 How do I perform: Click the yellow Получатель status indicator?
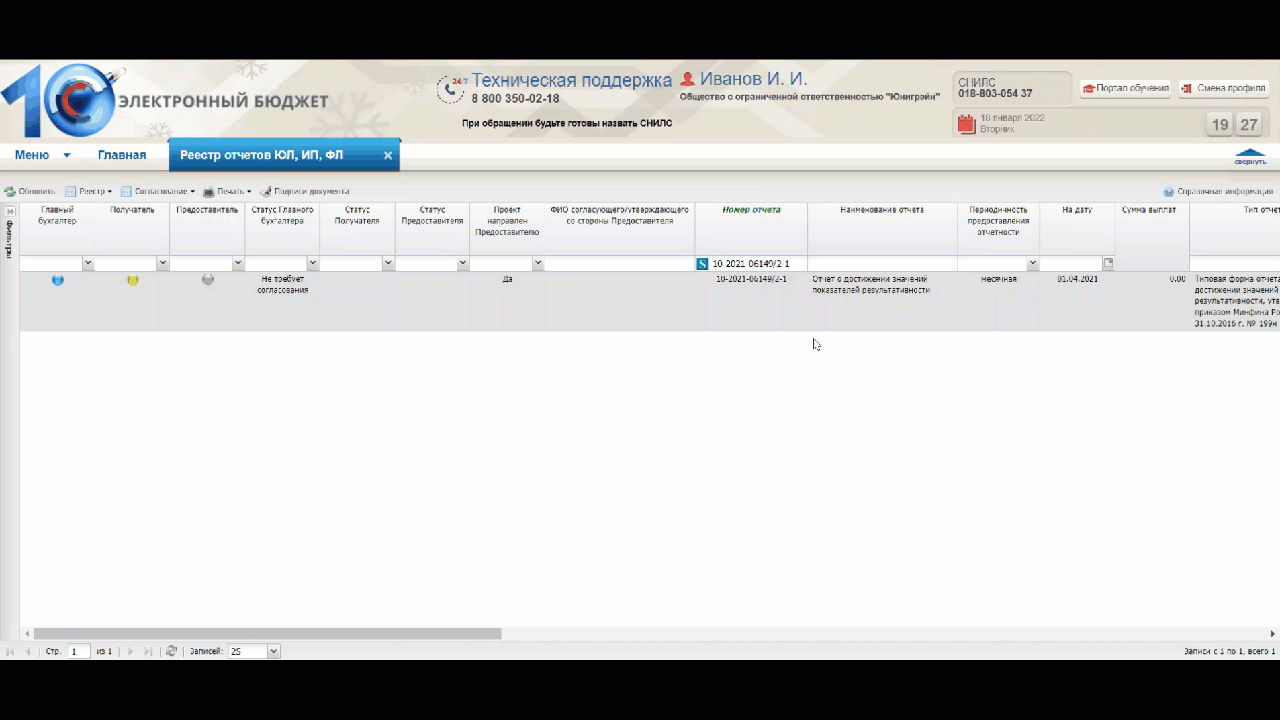[x=132, y=280]
